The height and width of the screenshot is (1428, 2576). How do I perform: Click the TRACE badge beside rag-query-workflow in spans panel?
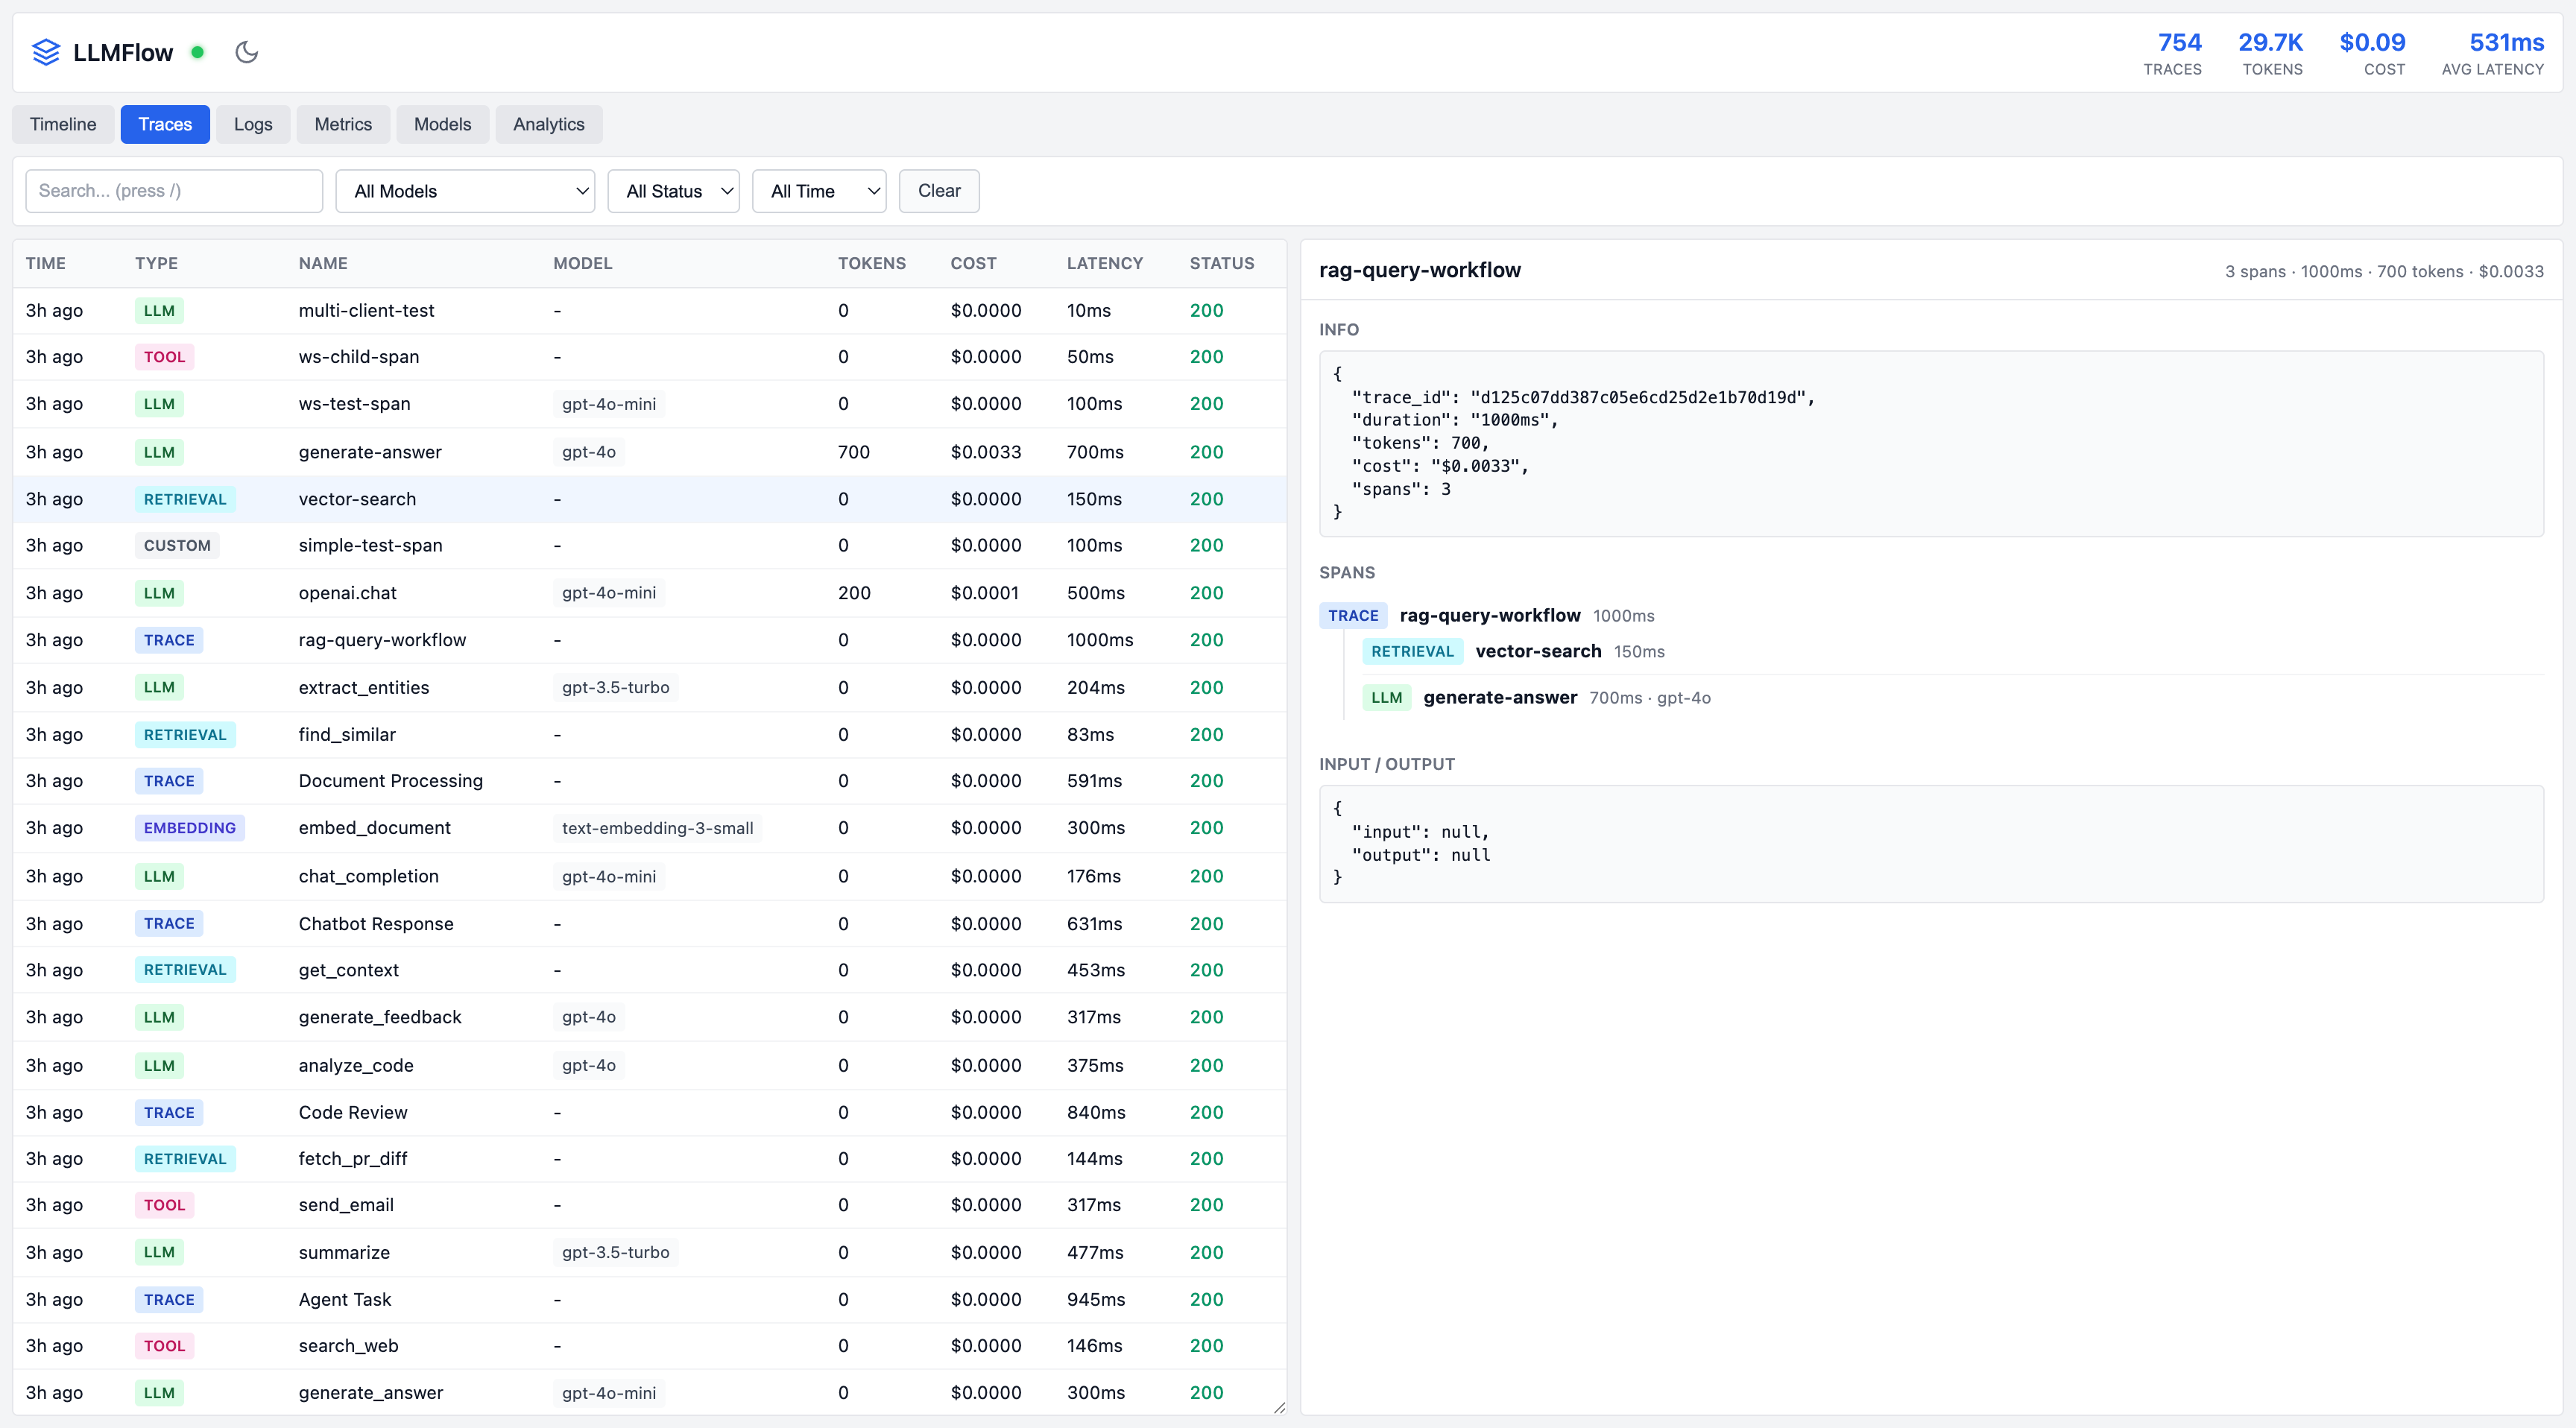(1352, 615)
